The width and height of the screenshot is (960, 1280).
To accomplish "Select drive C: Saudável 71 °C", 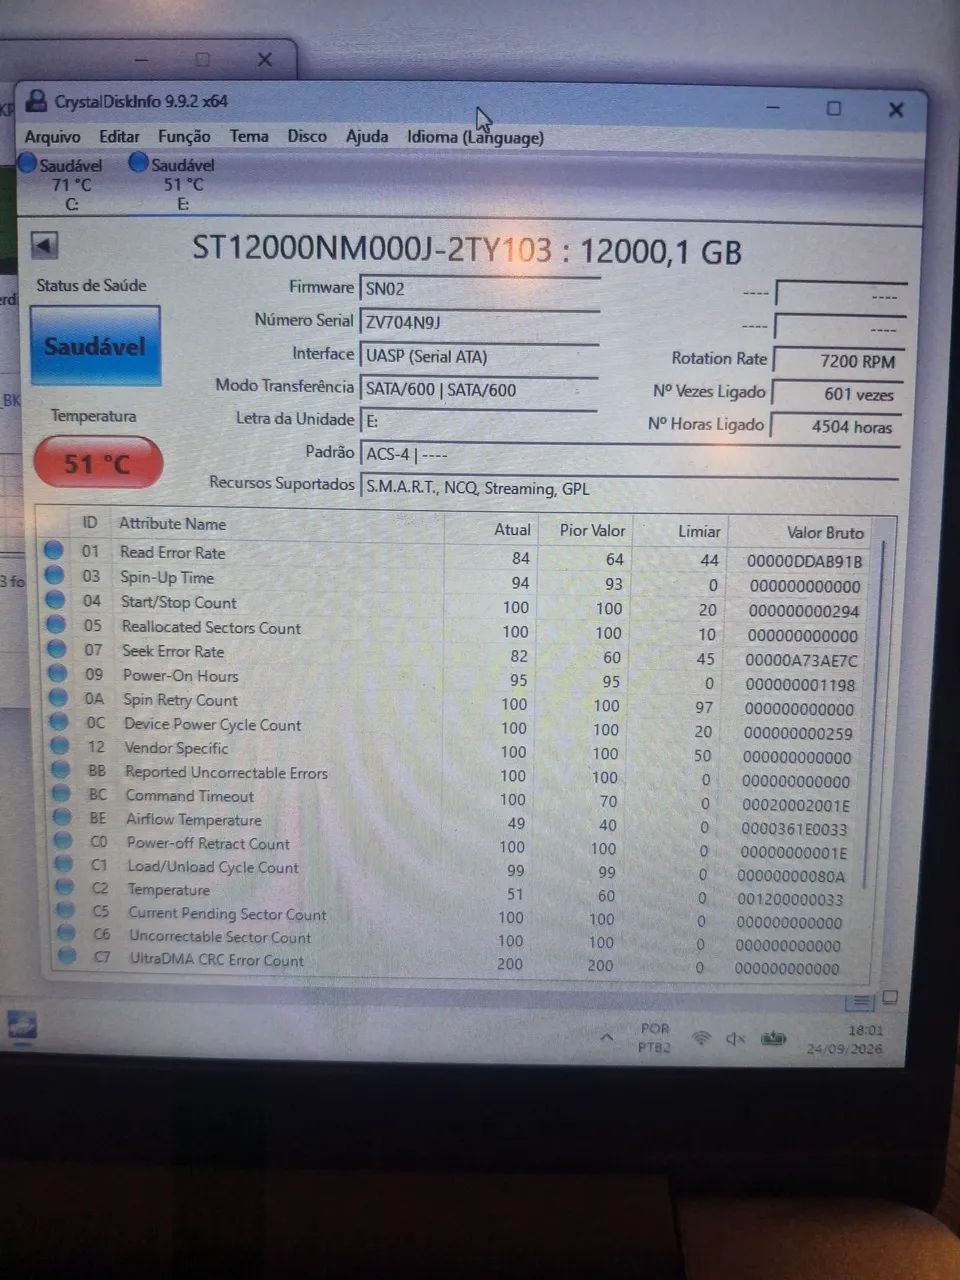I will pyautogui.click(x=62, y=184).
